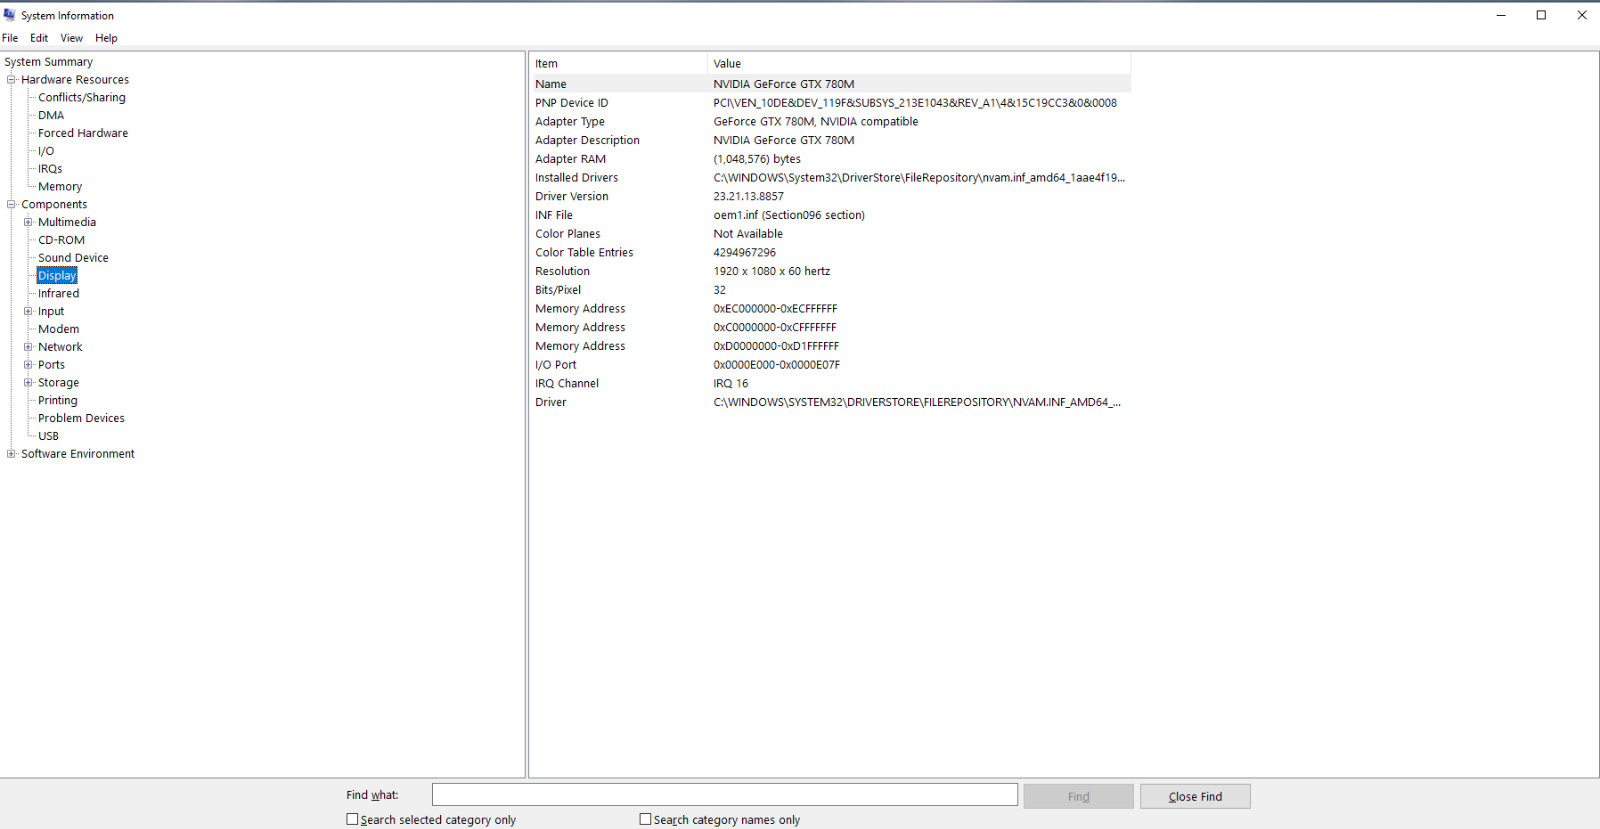This screenshot has width=1600, height=829.
Task: Minimize the System Information window
Action: pyautogui.click(x=1501, y=15)
